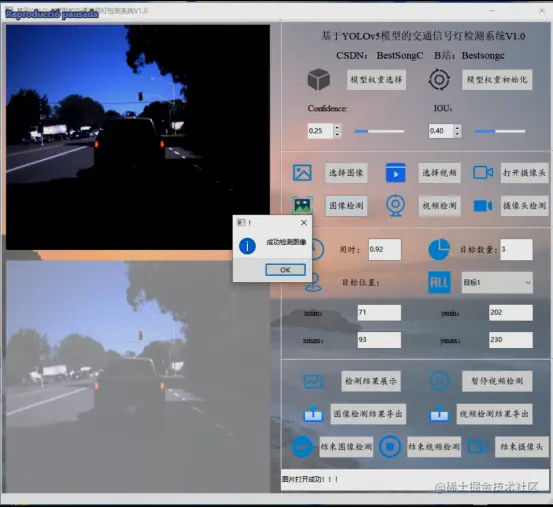The width and height of the screenshot is (553, 508).
Task: Click the 模型权重初始化 button
Action: coord(497,79)
